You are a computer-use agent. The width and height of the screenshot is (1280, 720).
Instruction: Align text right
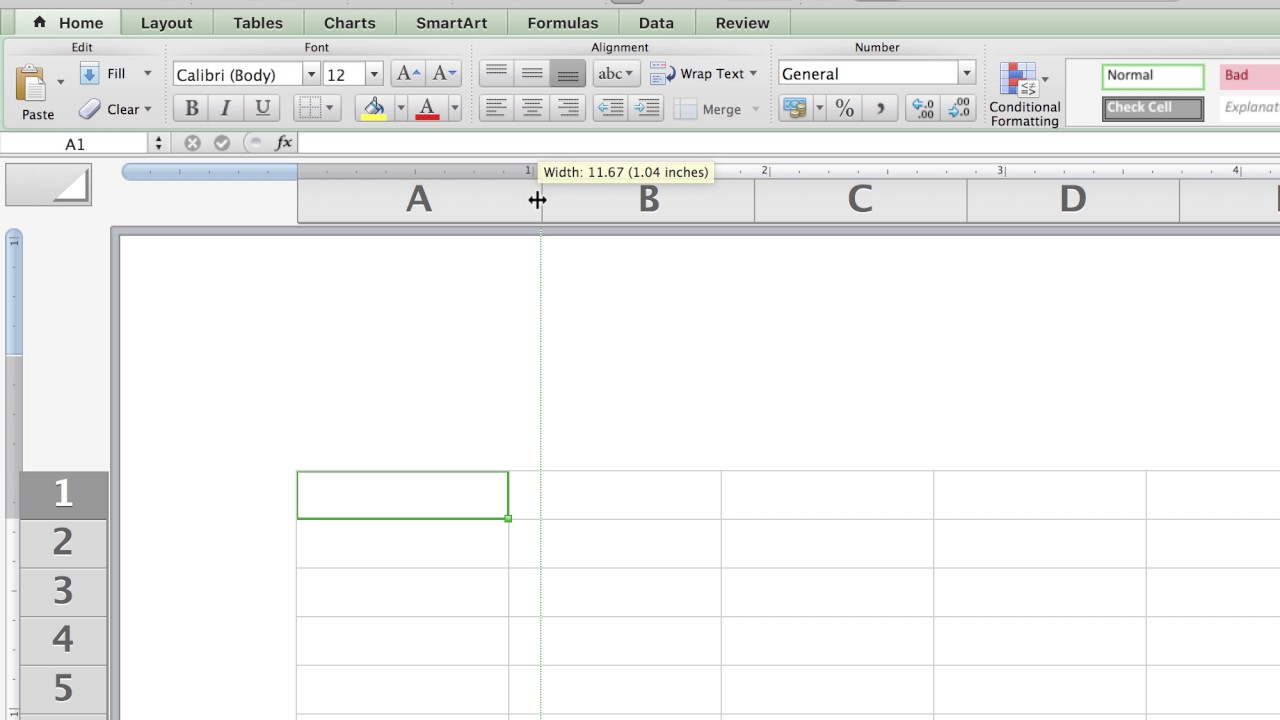[567, 109]
